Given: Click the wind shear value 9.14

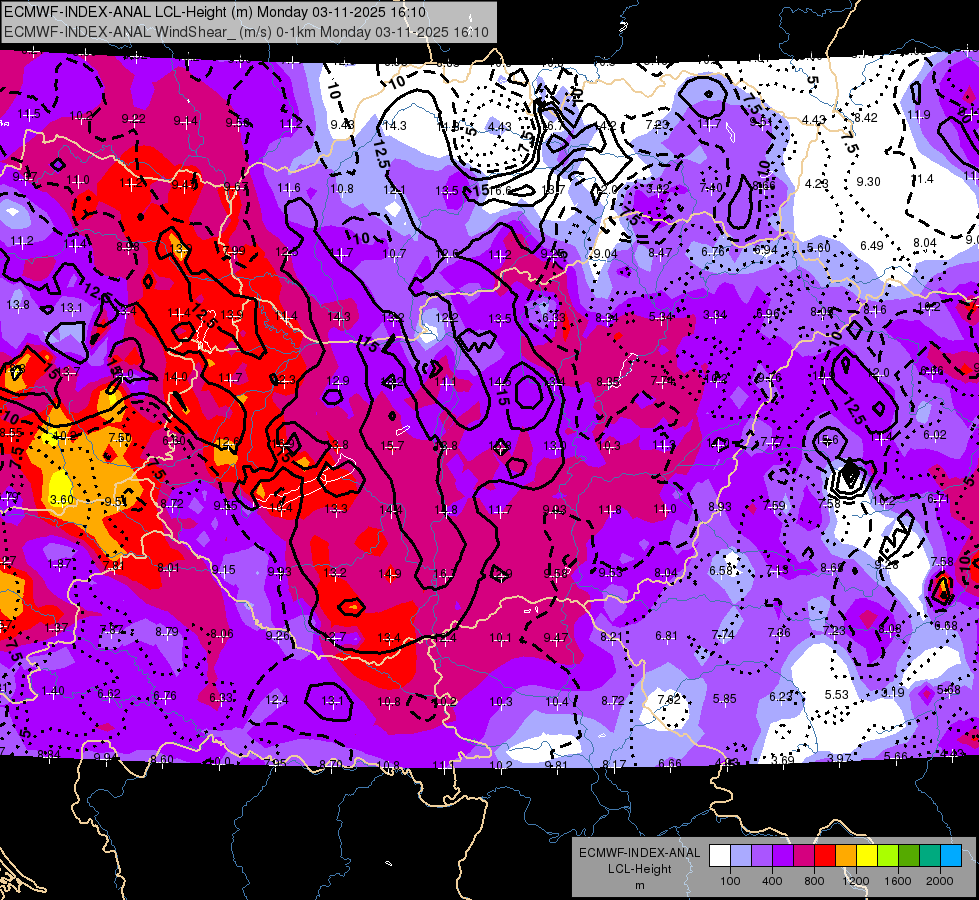Looking at the screenshot, I should [x=185, y=121].
